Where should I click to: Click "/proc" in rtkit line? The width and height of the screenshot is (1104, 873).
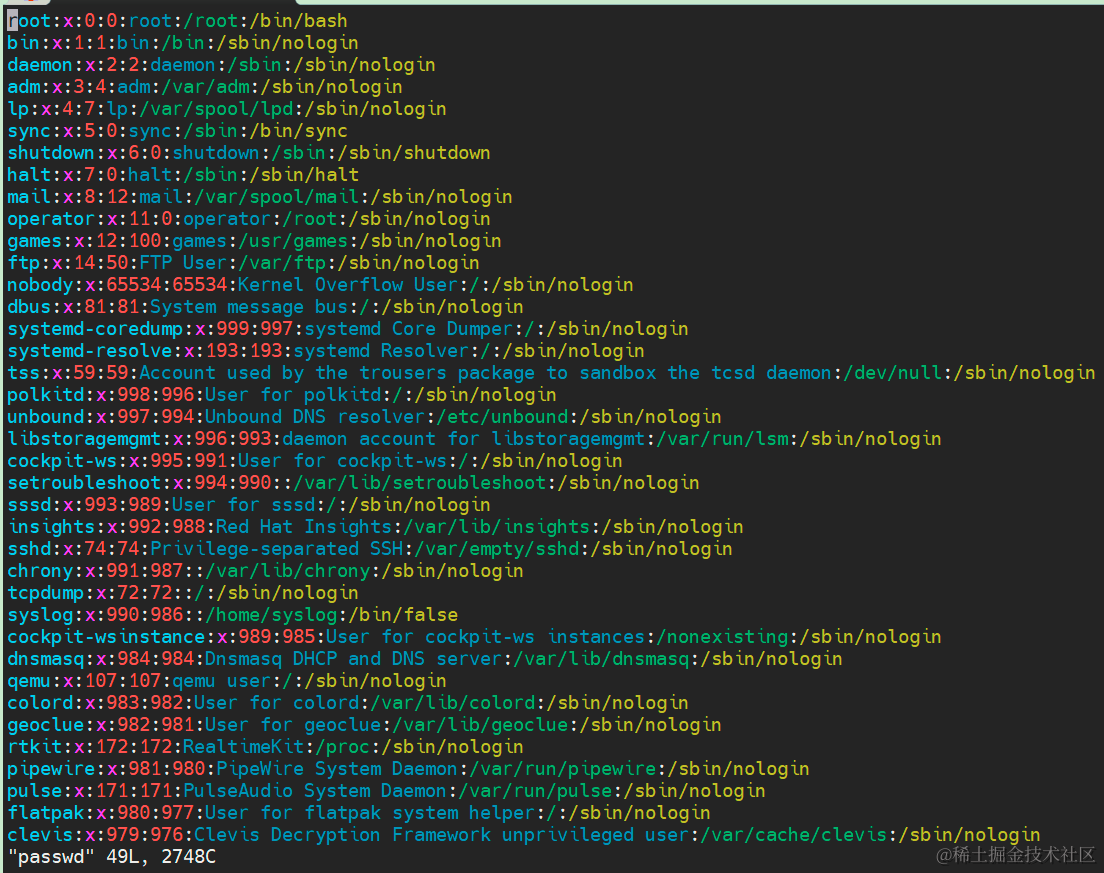pos(342,747)
